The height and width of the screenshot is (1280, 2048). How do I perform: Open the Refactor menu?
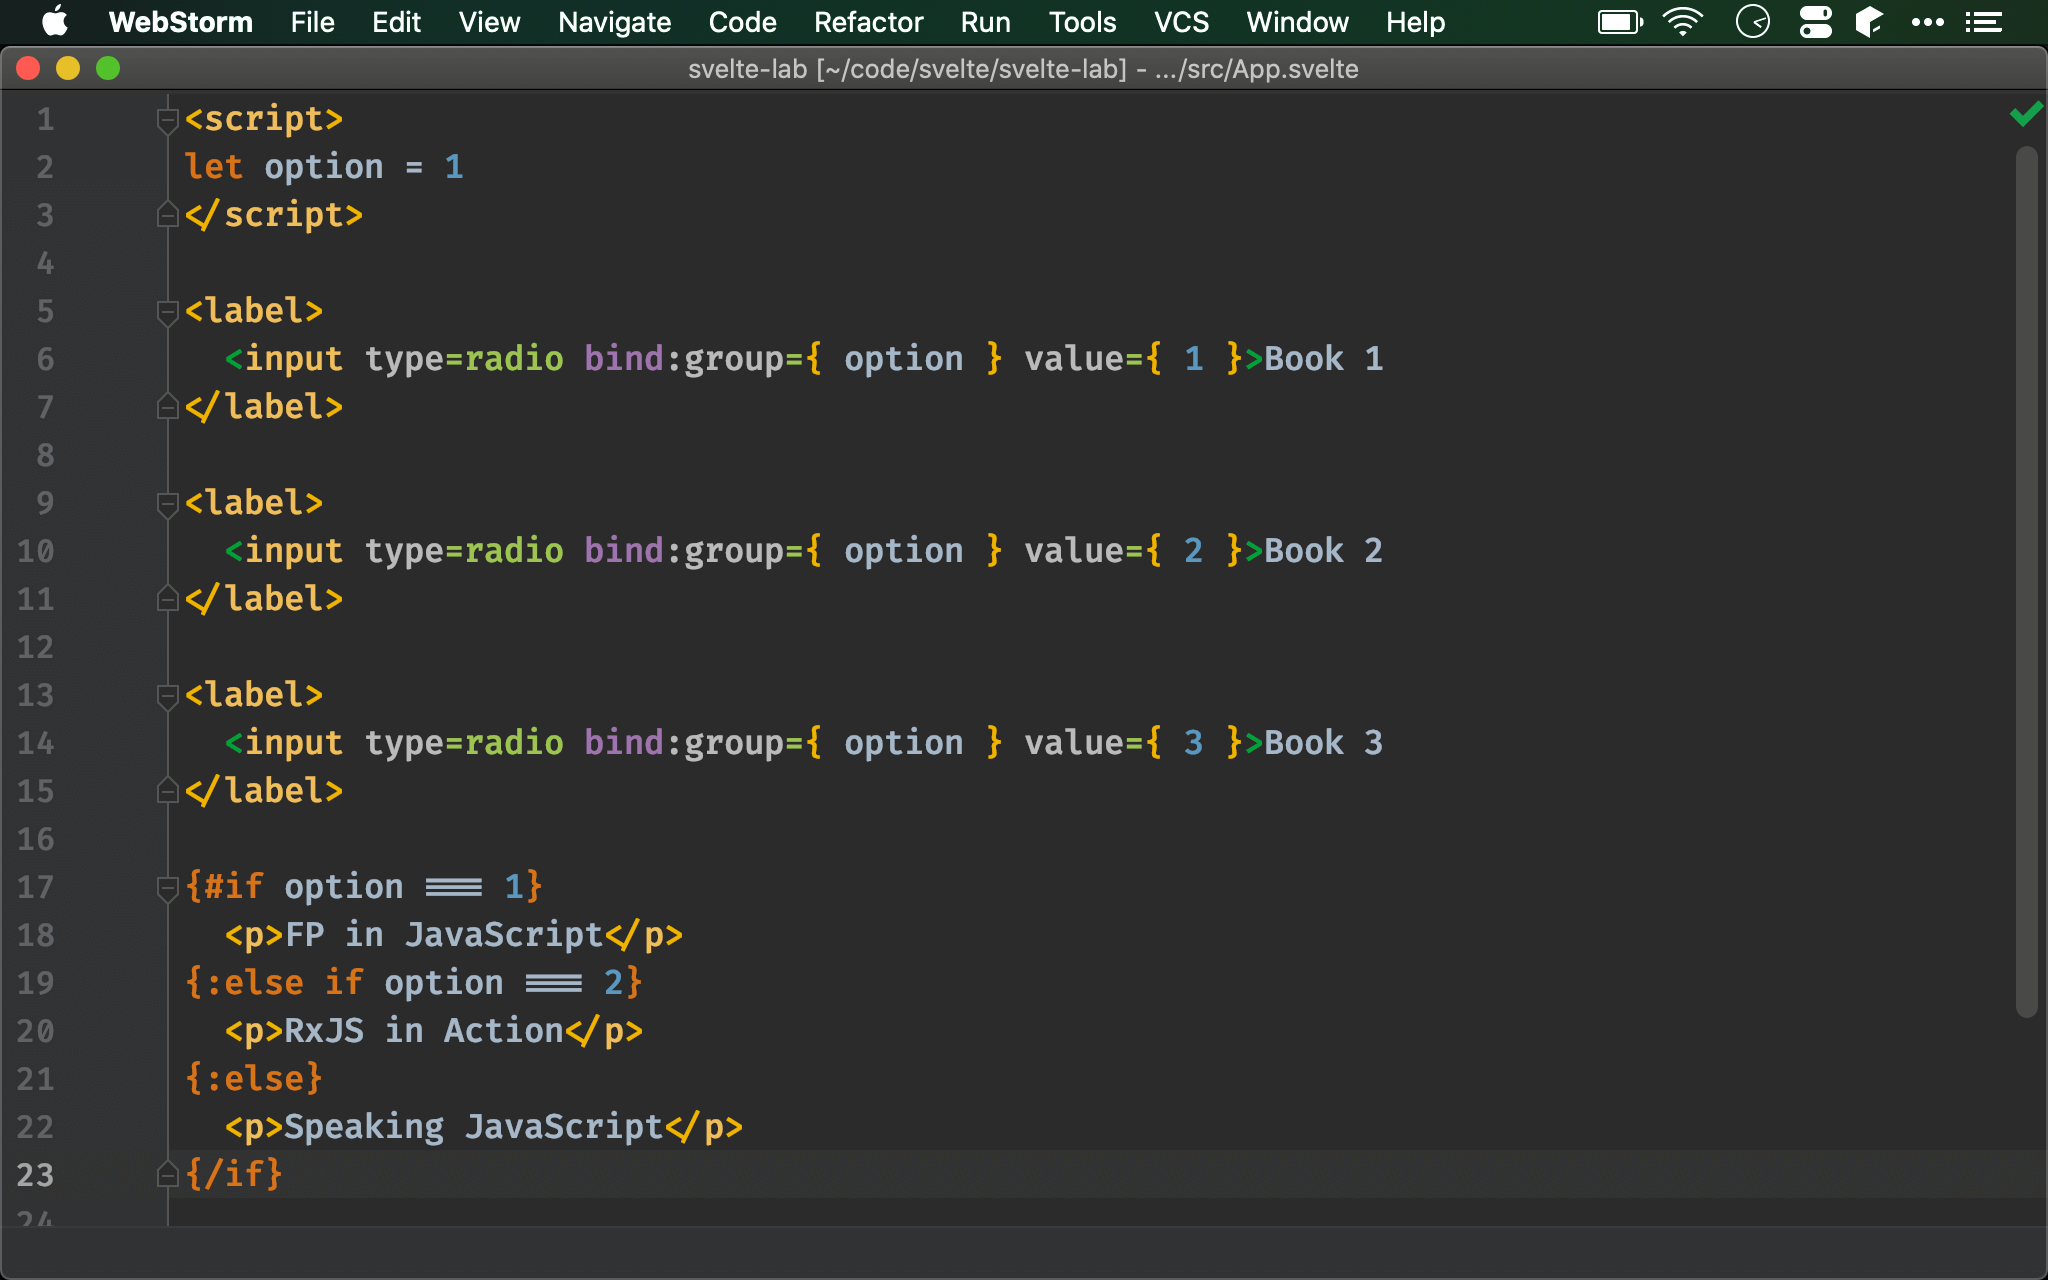click(868, 22)
